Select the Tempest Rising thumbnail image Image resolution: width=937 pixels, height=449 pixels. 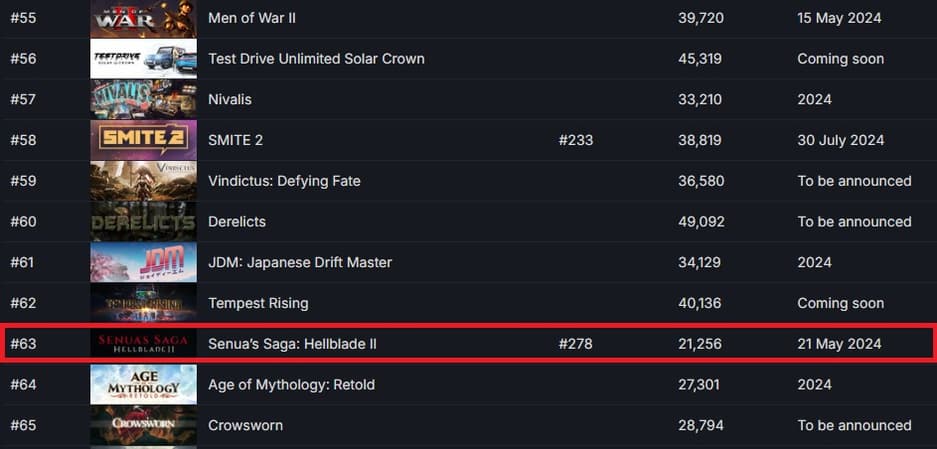point(143,303)
